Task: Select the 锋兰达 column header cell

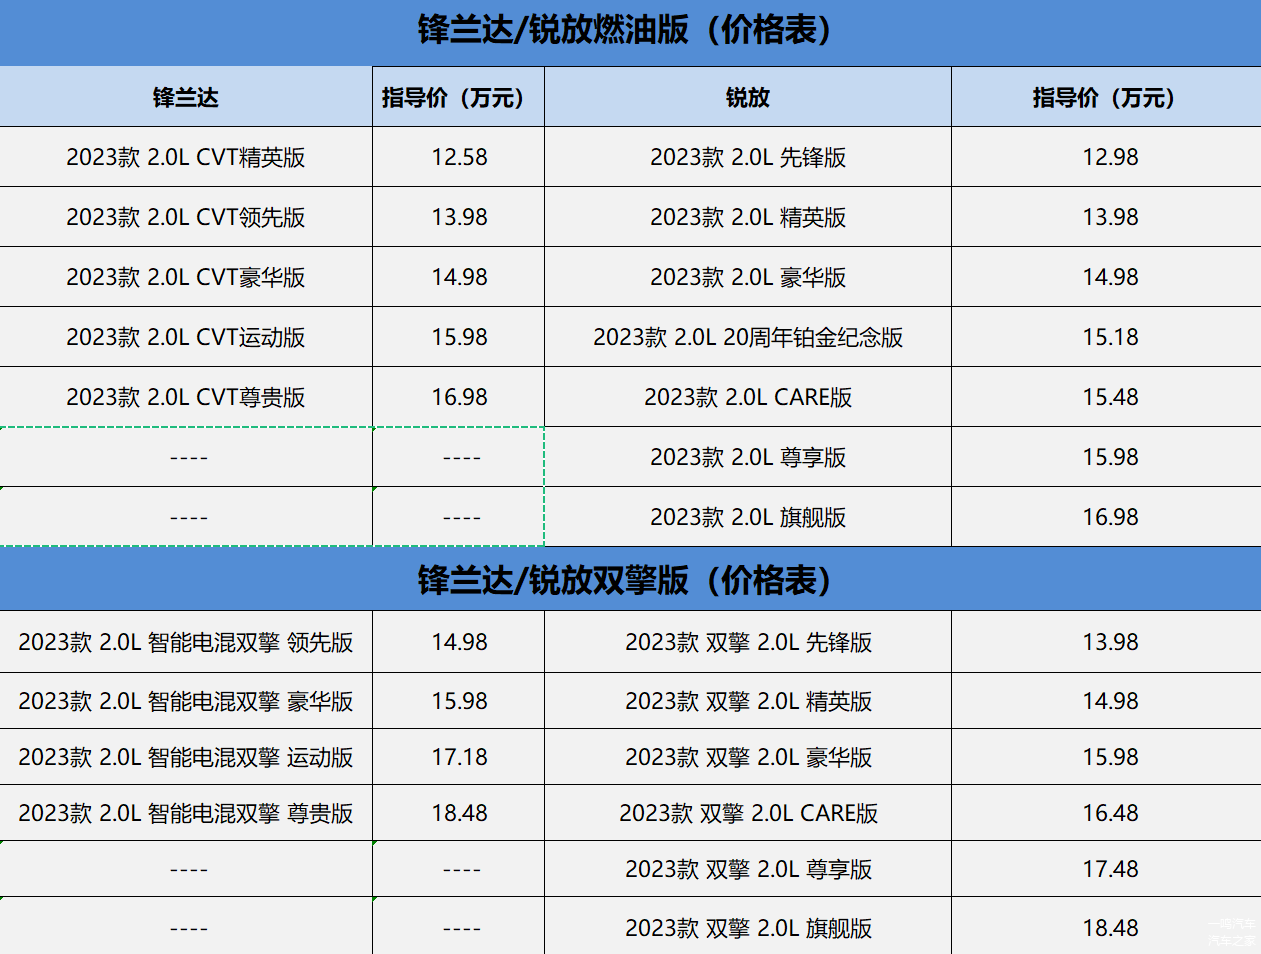Action: 186,98
